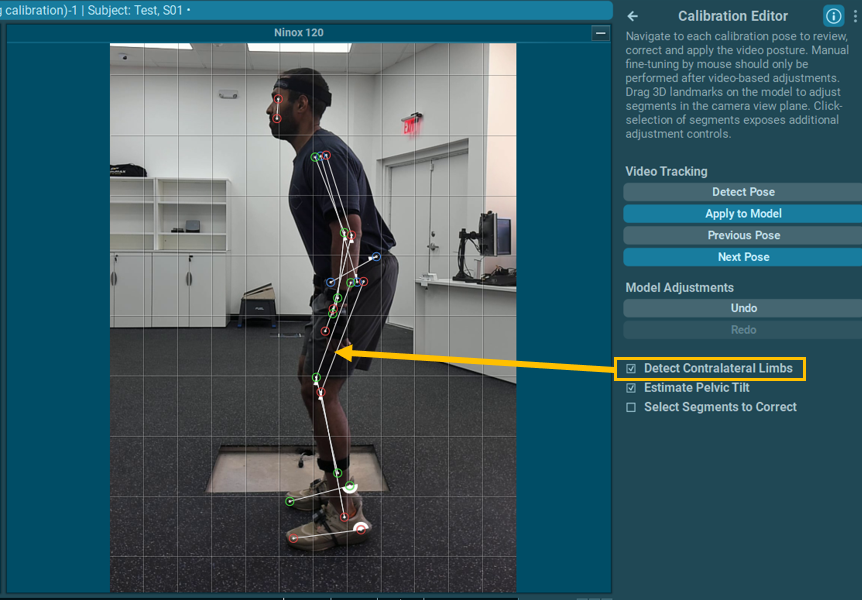
Task: Advance to Next Pose
Action: tap(742, 257)
